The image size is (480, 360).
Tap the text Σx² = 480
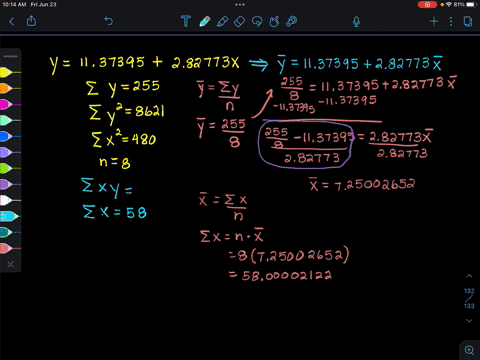[124, 138]
